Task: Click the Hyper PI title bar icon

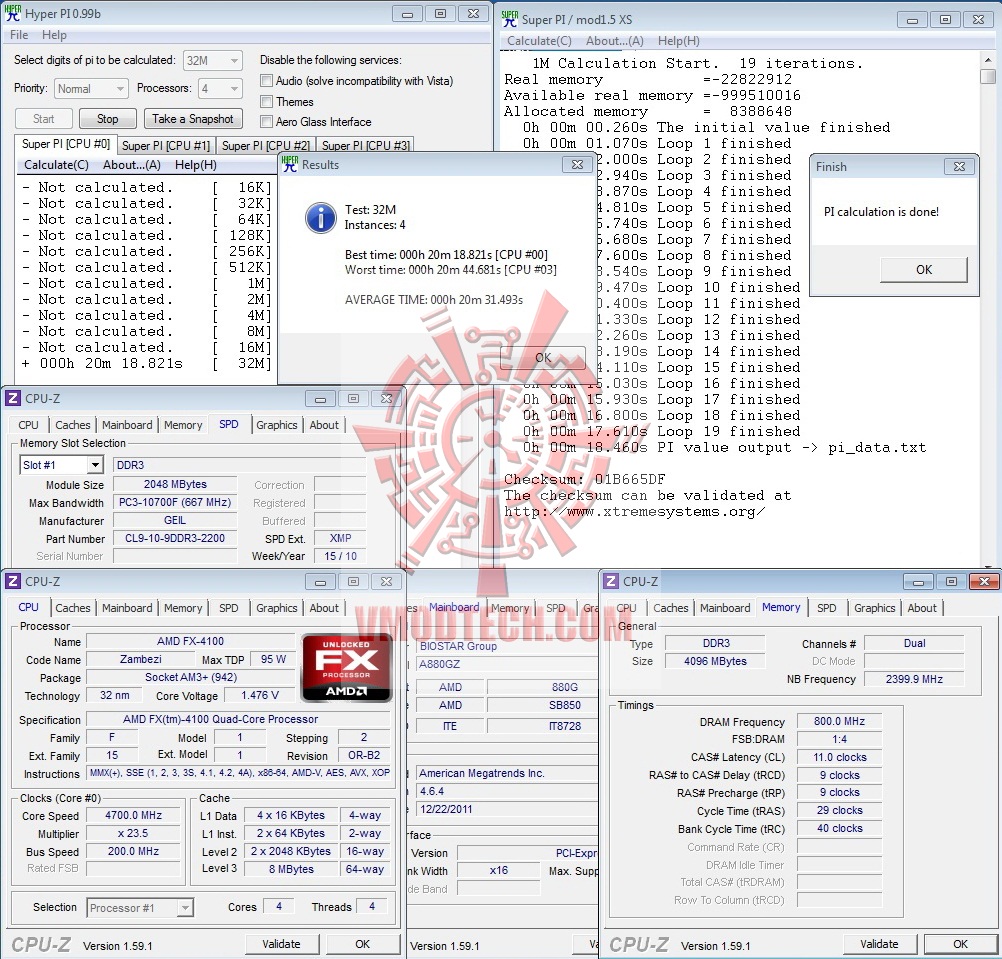Action: 13,13
